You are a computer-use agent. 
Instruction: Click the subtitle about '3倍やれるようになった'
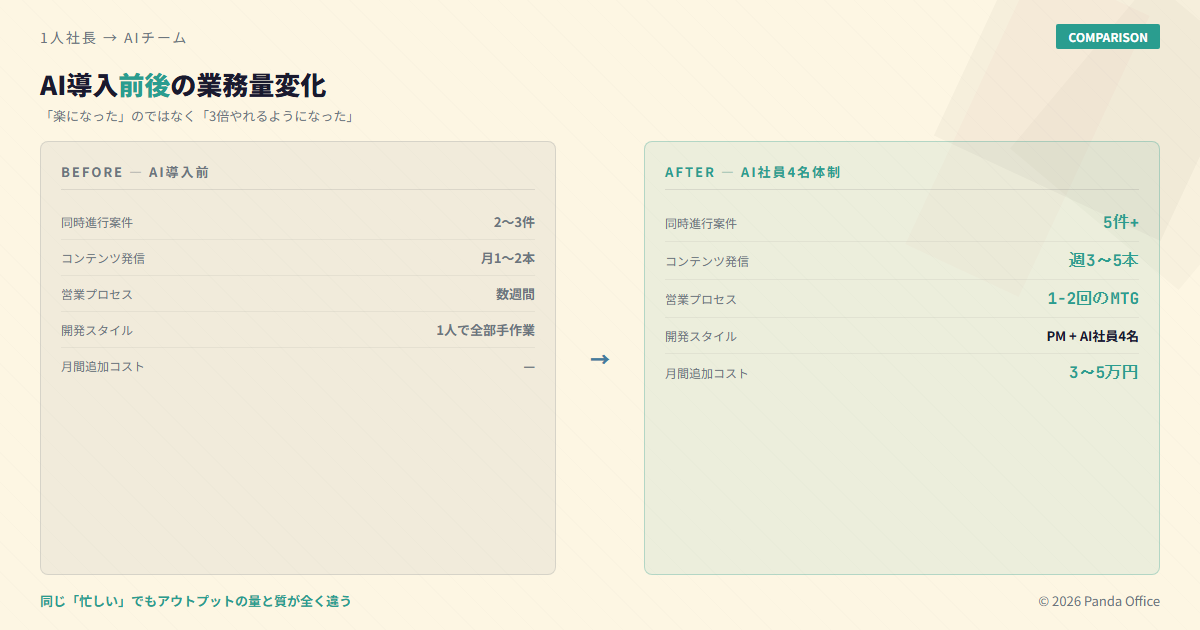coord(198,116)
